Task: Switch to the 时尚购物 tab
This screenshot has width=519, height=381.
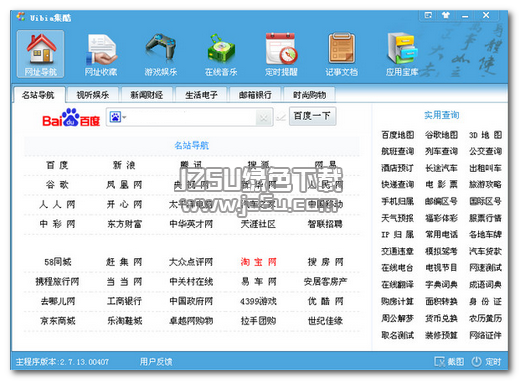Action: click(309, 95)
